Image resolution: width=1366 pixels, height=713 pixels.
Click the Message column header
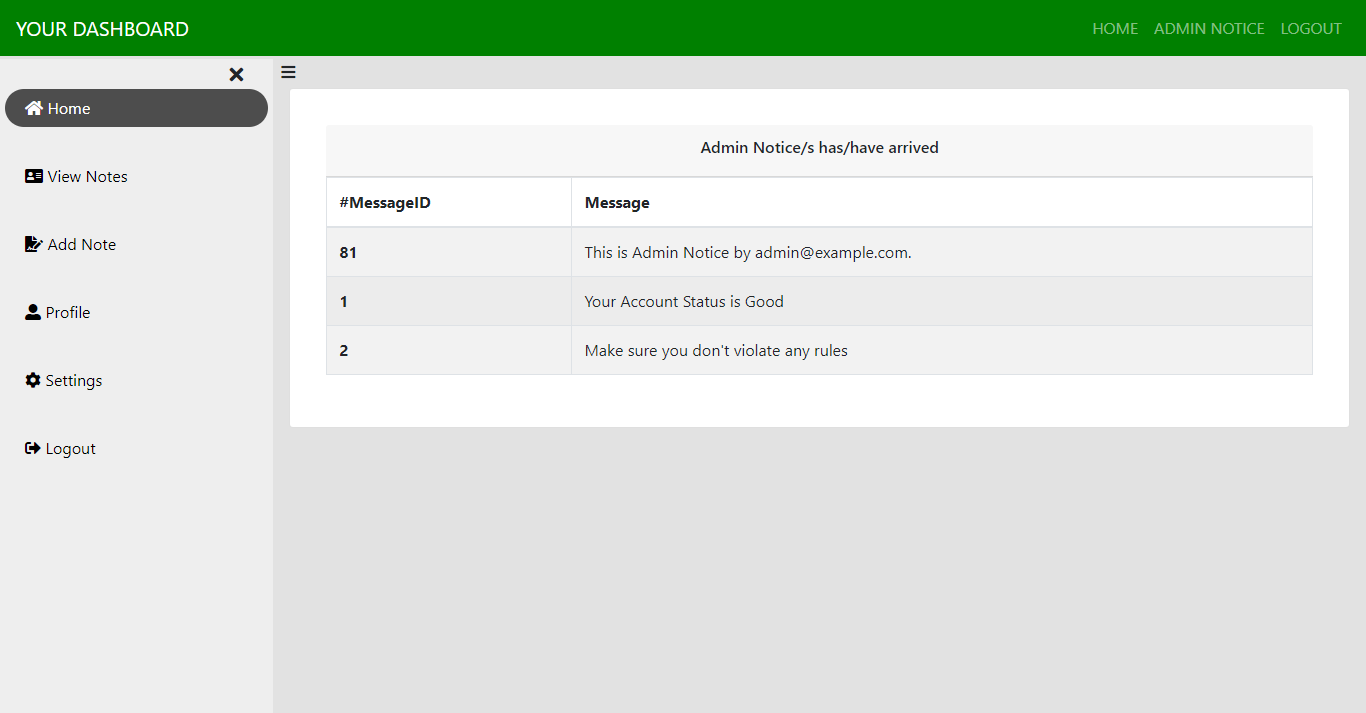click(x=942, y=202)
